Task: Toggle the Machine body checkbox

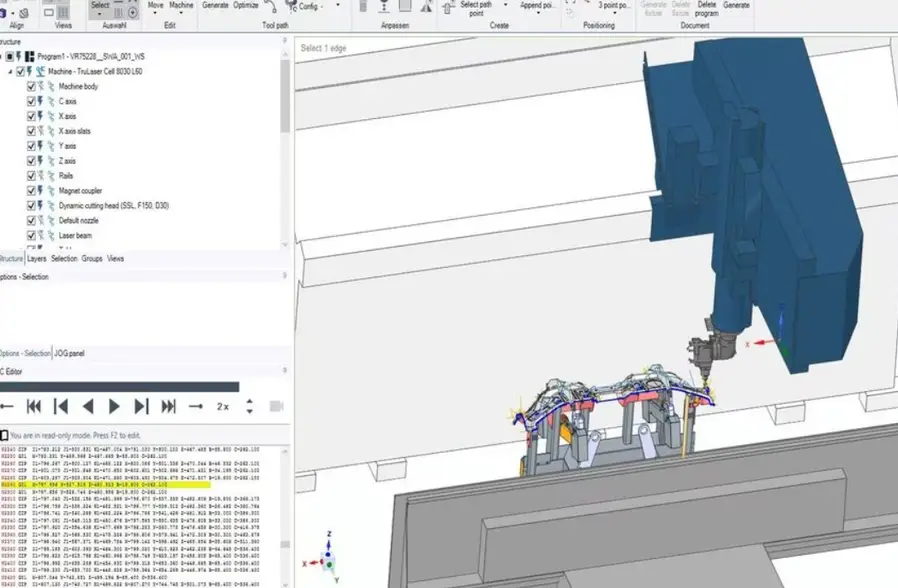Action: 31,86
